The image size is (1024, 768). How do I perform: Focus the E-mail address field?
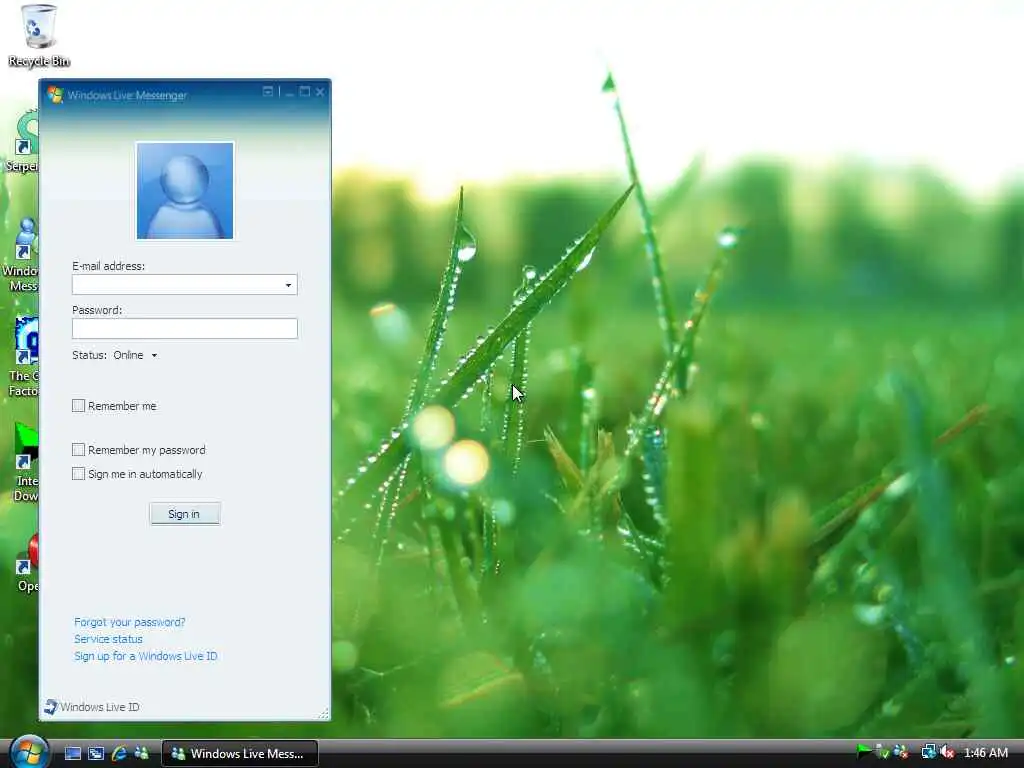[x=185, y=285]
